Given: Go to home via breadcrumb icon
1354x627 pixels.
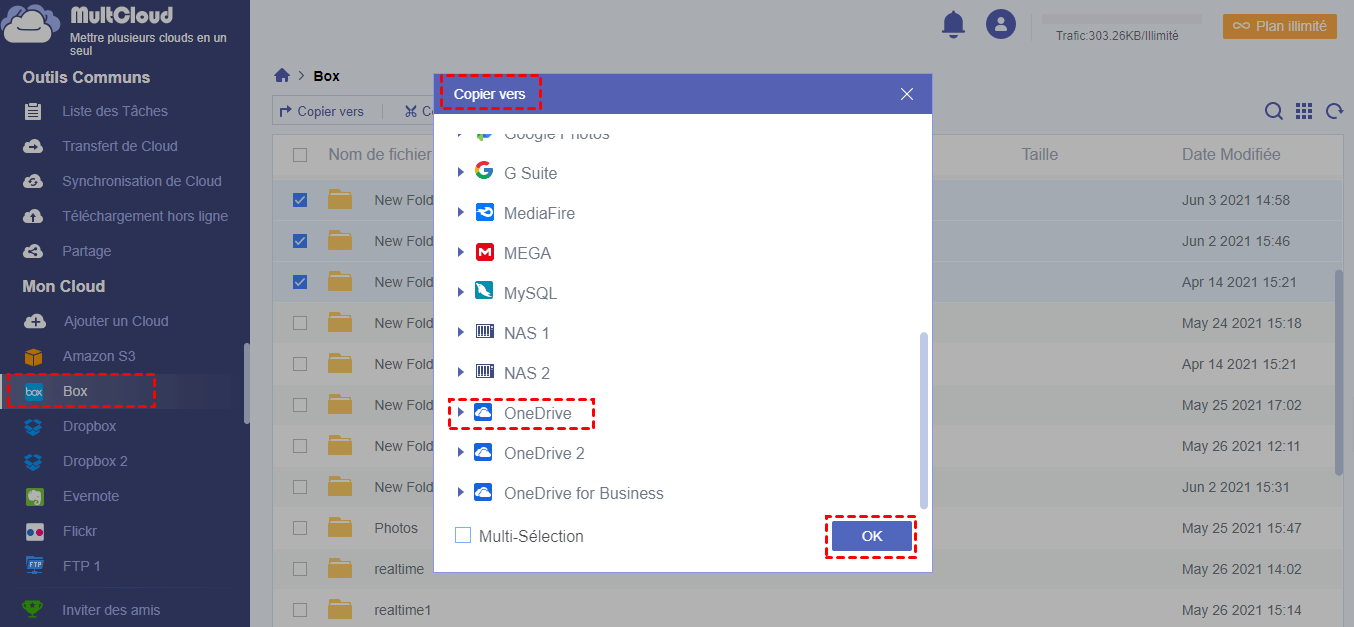Looking at the screenshot, I should point(282,76).
